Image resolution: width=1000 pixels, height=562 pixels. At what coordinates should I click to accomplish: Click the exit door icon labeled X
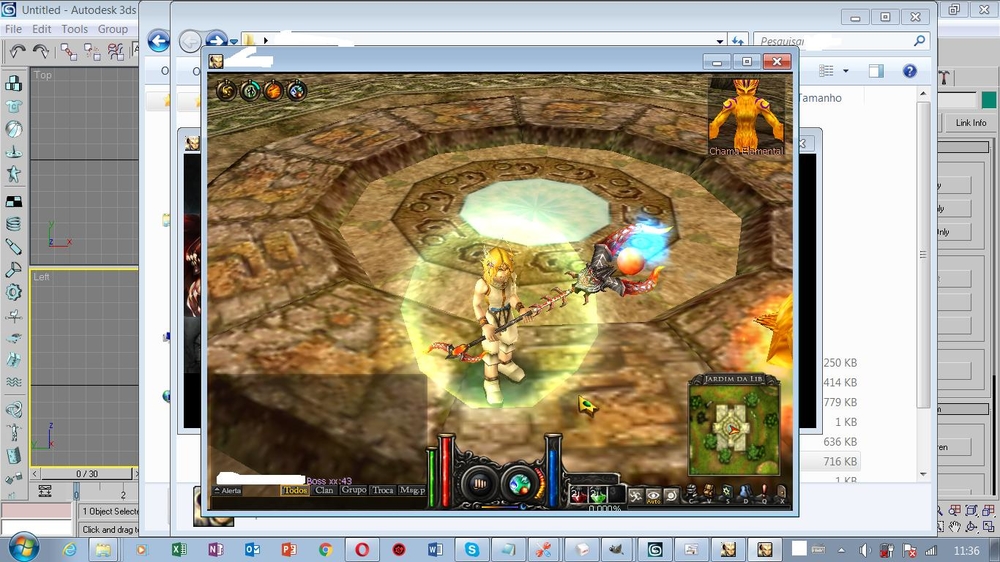(782, 493)
